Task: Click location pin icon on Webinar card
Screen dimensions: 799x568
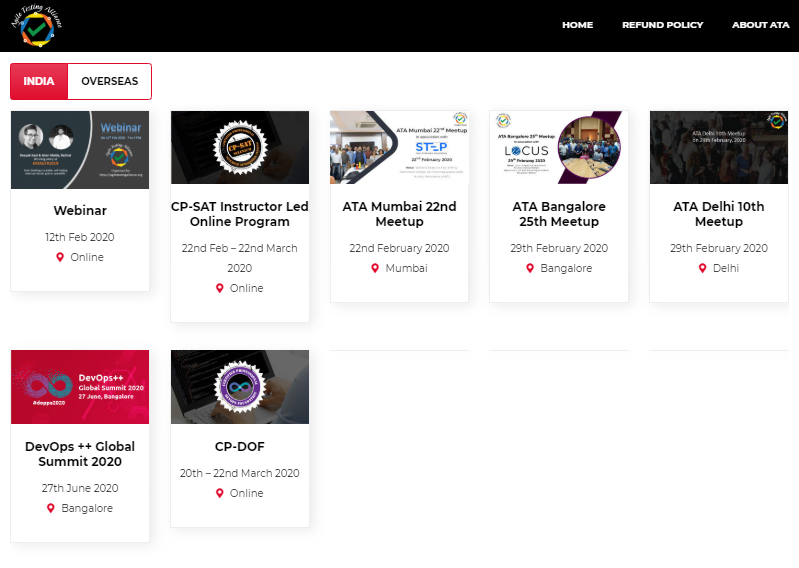Action: pos(60,257)
